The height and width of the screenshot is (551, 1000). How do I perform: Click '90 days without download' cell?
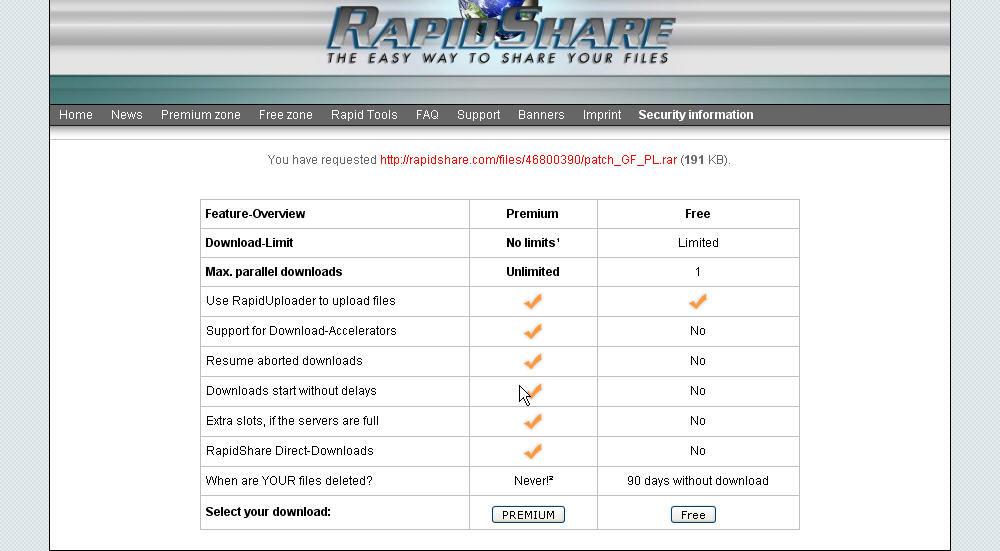[x=698, y=481]
